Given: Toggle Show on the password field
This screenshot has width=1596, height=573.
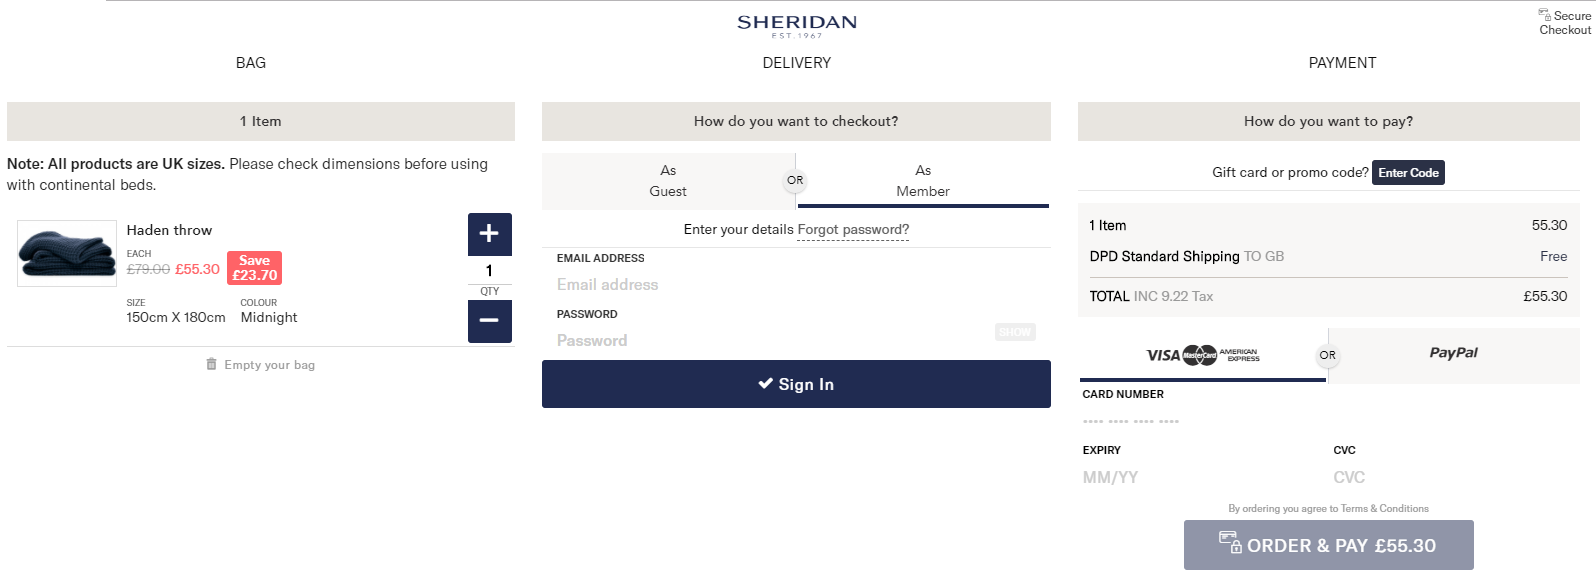Looking at the screenshot, I should click(x=1015, y=332).
